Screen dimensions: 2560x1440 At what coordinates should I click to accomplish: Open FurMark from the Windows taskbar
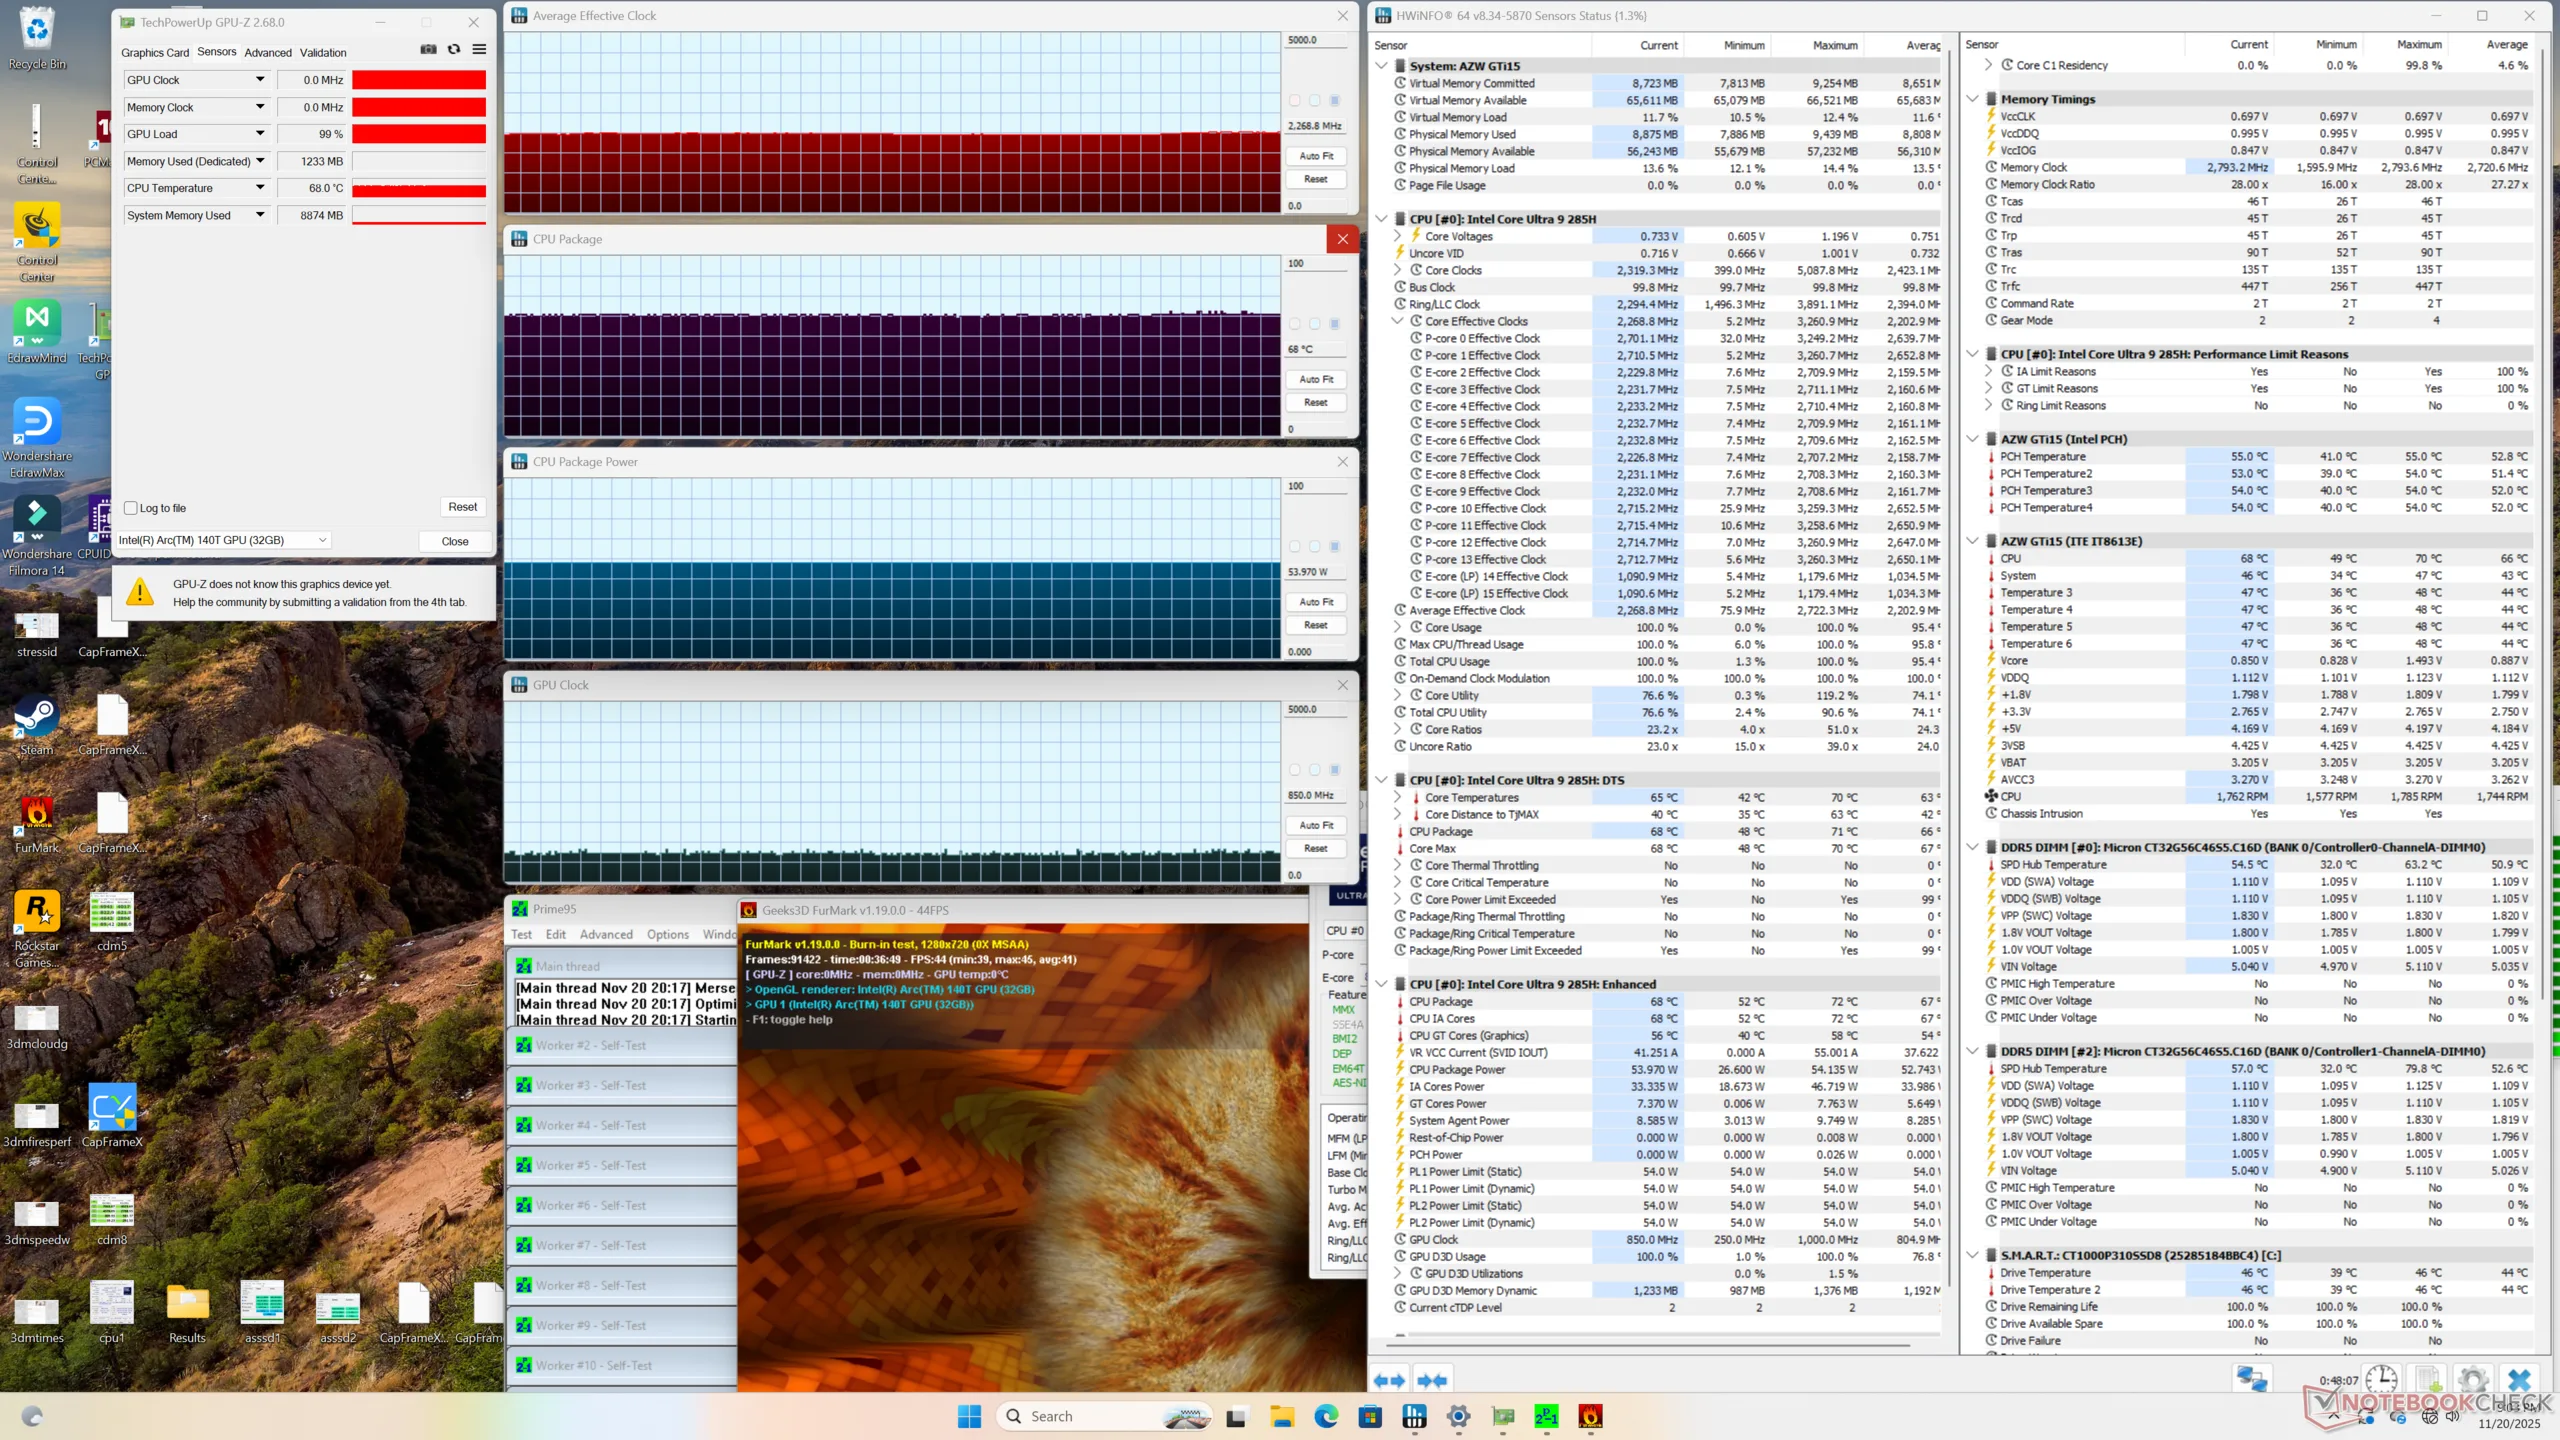click(1590, 1416)
